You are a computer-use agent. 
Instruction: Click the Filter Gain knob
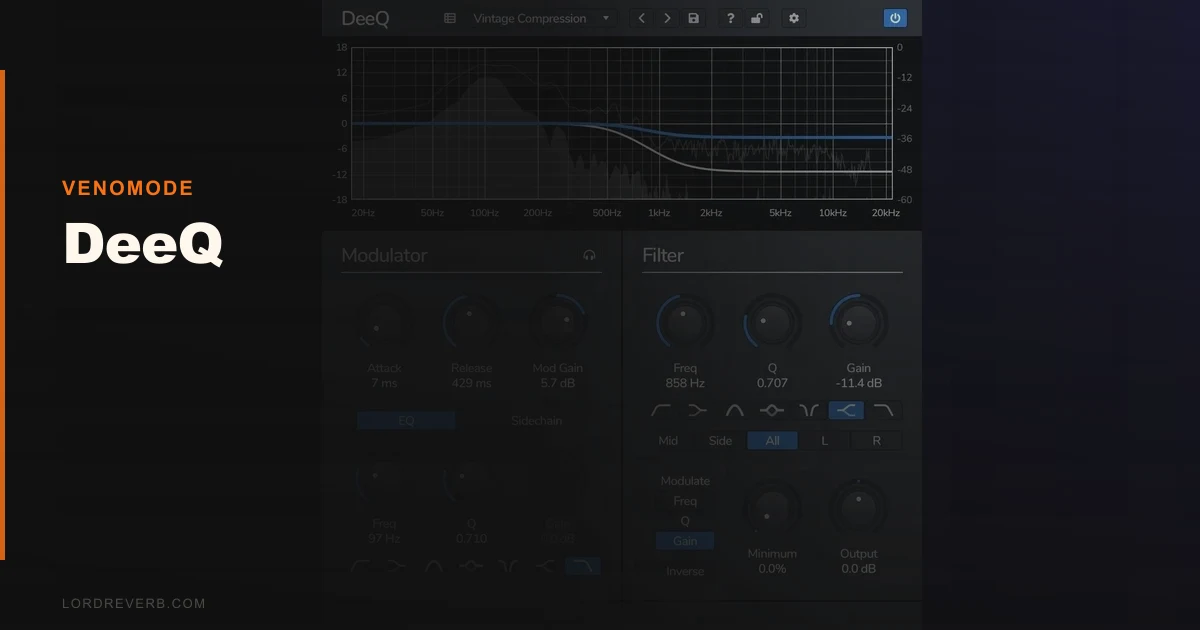(x=858, y=324)
